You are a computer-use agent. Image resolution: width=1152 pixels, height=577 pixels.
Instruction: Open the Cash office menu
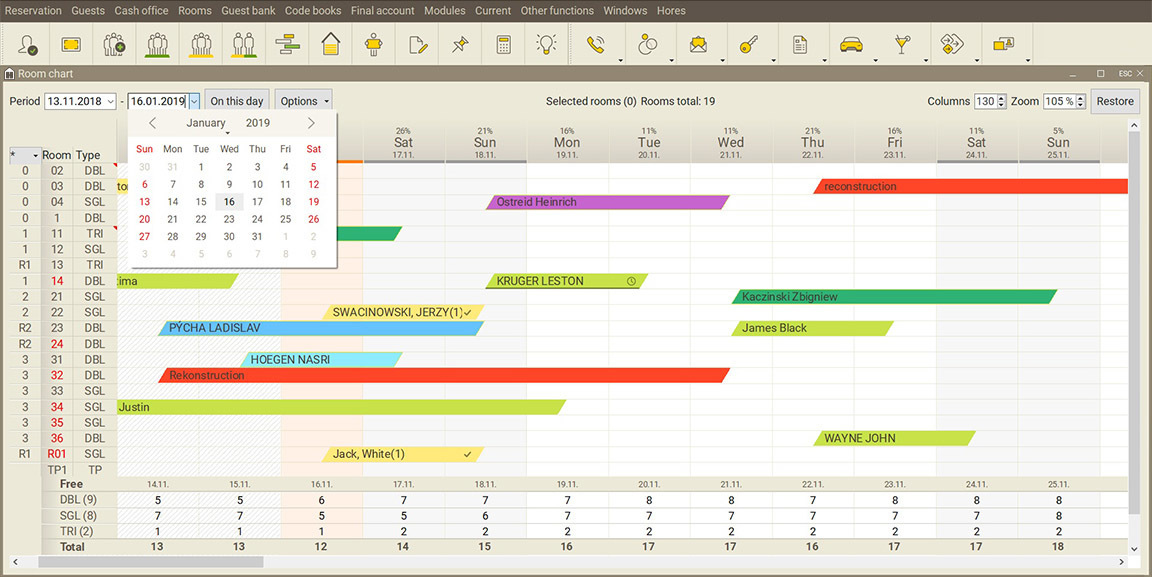click(141, 11)
